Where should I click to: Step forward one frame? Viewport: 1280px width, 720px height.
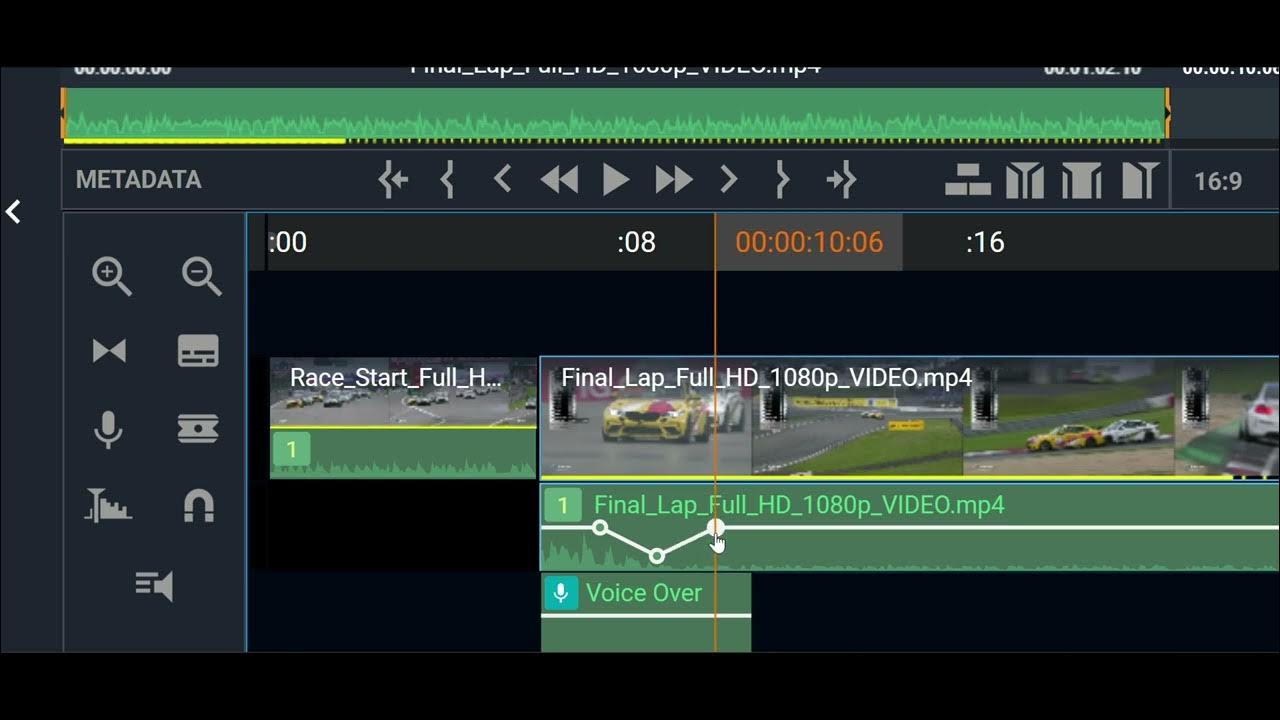point(729,180)
